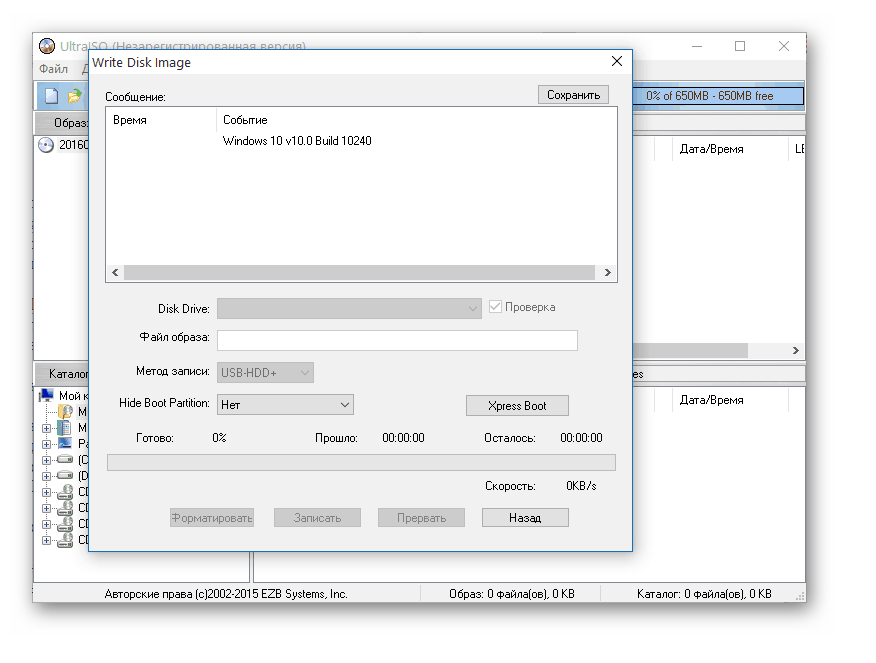This screenshot has height=663, width=876.
Task: Click the write progress bar
Action: (361, 462)
